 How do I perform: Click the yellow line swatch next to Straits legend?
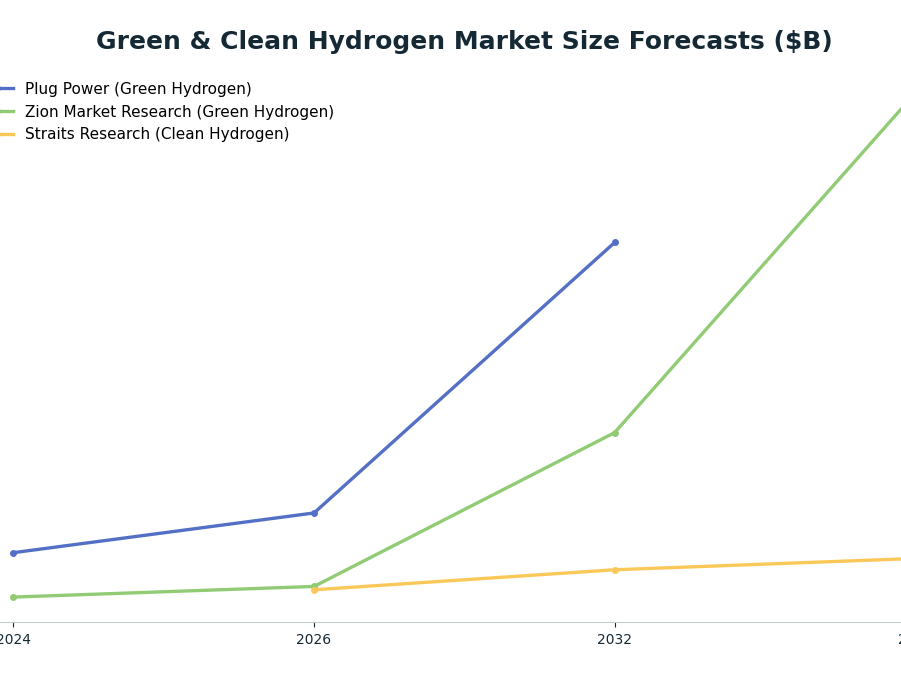(x=7, y=134)
